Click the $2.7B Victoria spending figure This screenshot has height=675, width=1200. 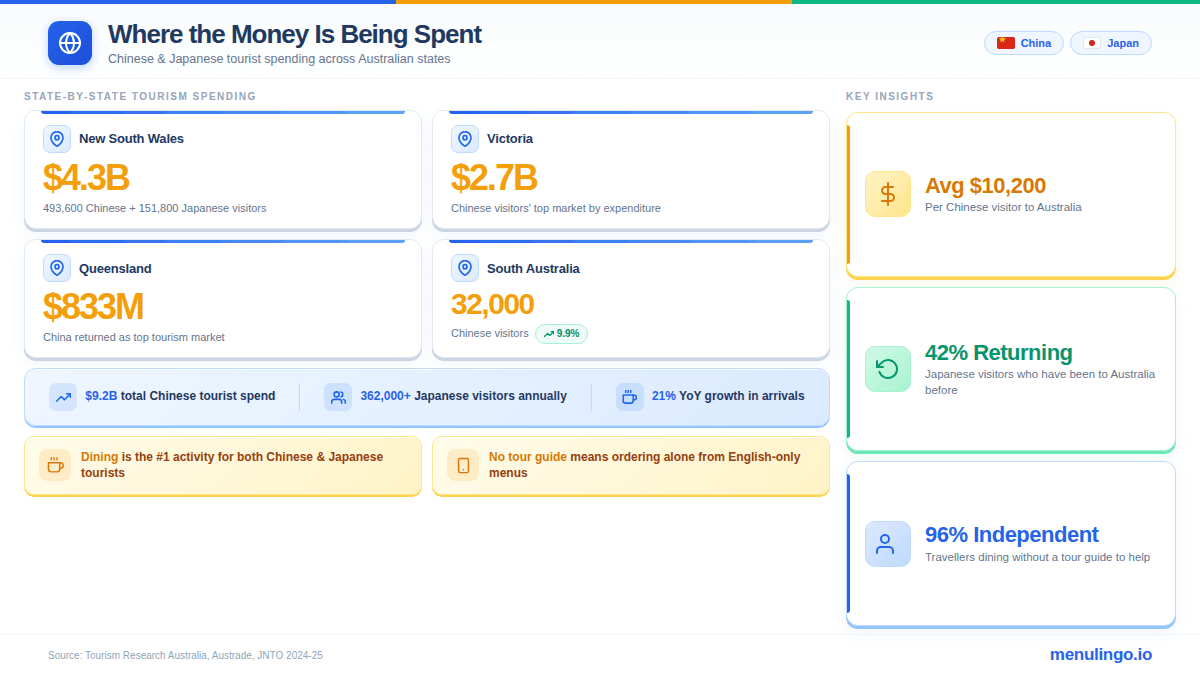pyautogui.click(x=494, y=178)
